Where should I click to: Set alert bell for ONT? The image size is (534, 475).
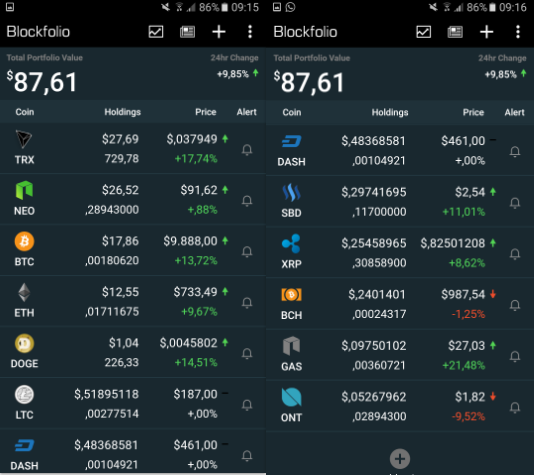pos(515,407)
